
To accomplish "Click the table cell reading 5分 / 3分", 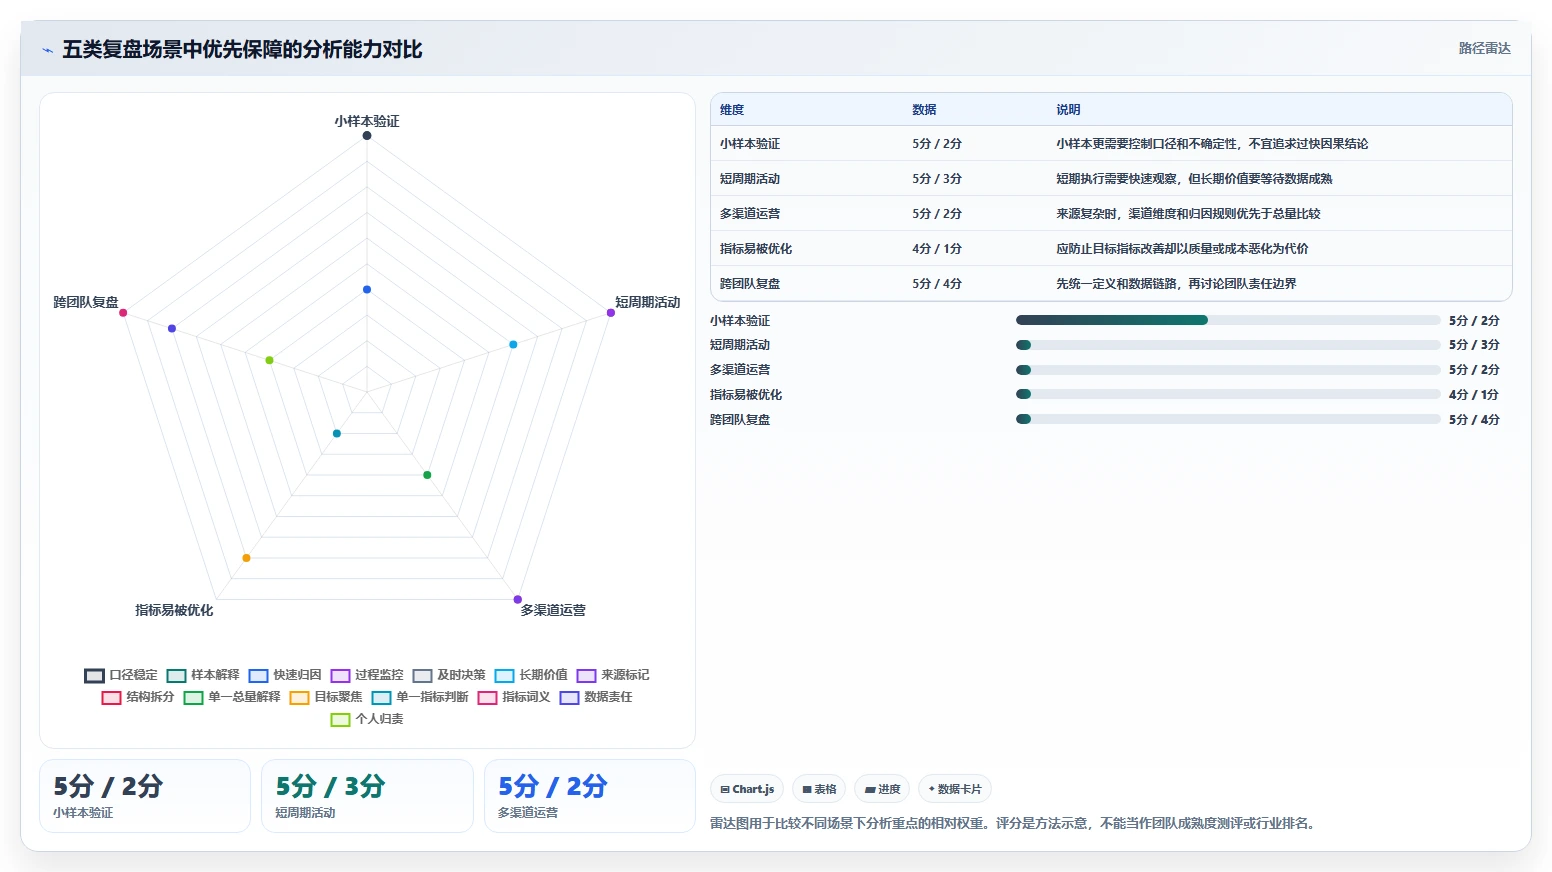I will 937,179.
